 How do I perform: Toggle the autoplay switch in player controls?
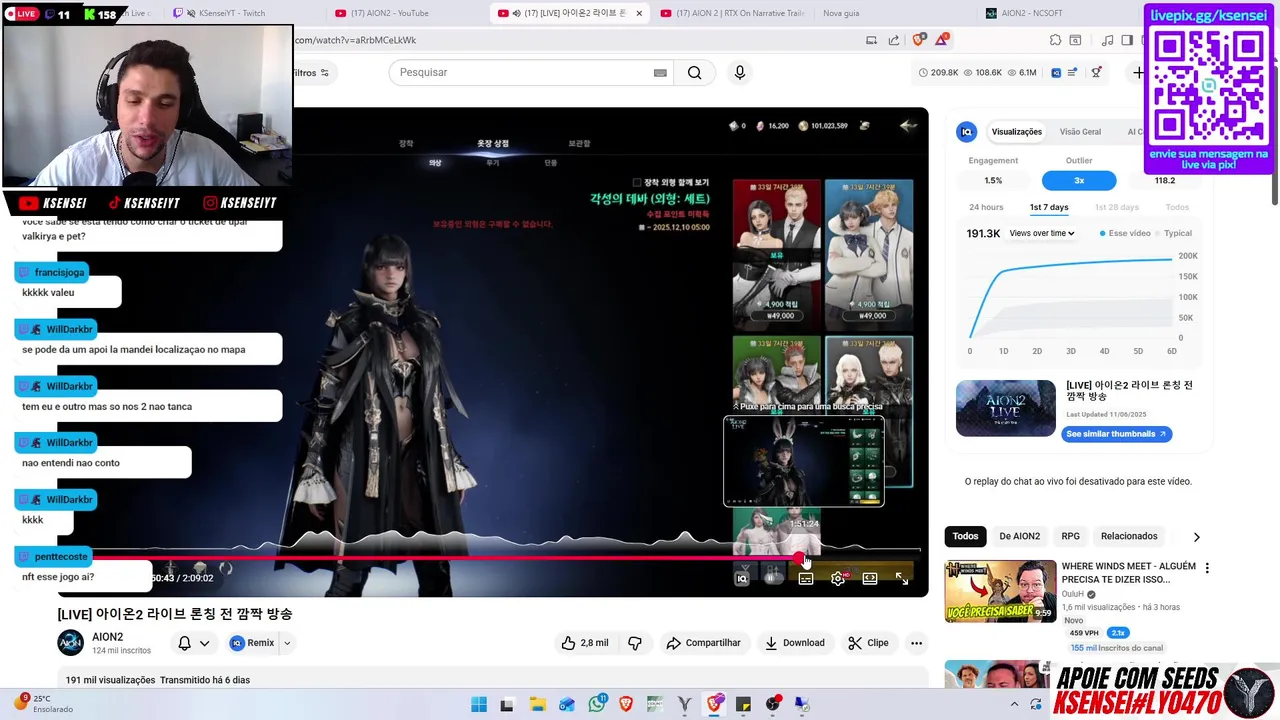pos(772,578)
